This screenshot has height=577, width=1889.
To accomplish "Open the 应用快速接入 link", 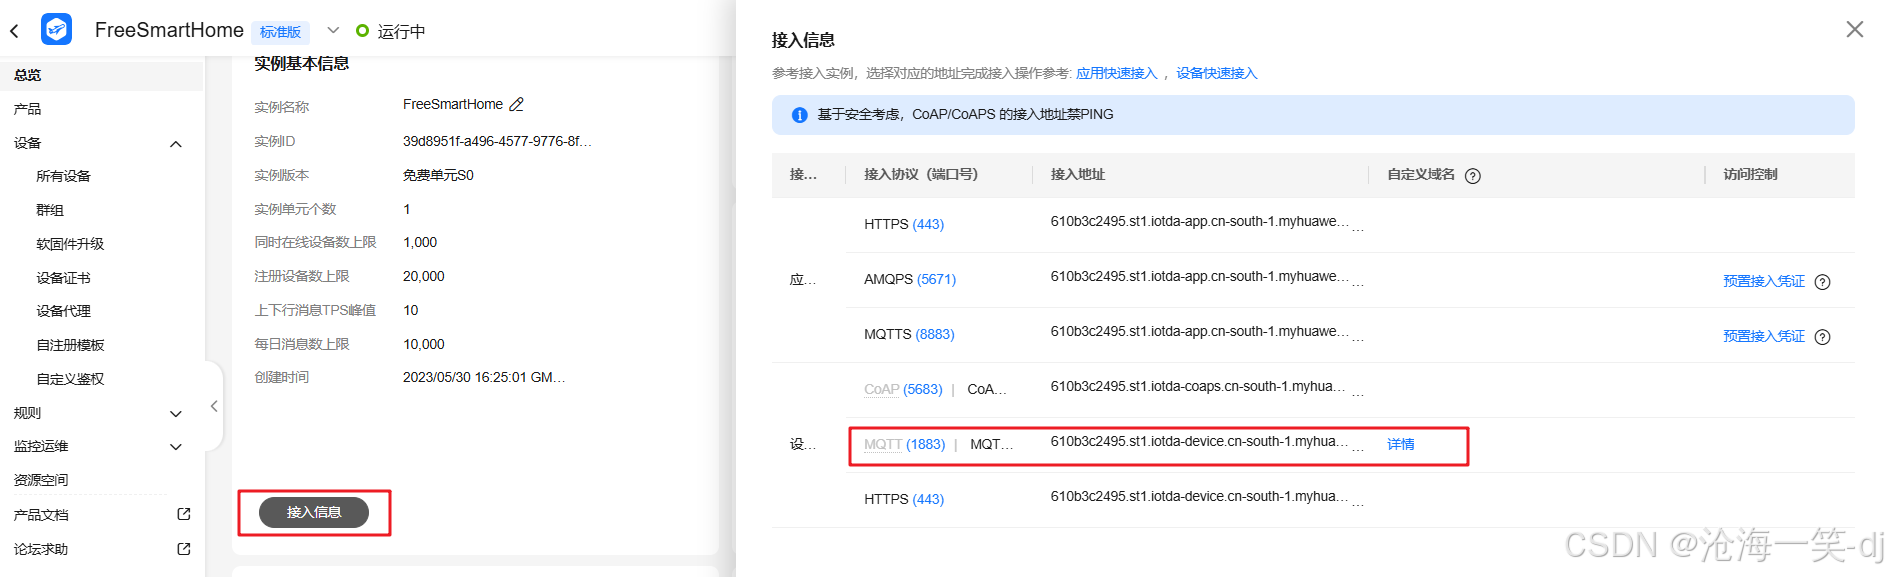I will click(1116, 73).
